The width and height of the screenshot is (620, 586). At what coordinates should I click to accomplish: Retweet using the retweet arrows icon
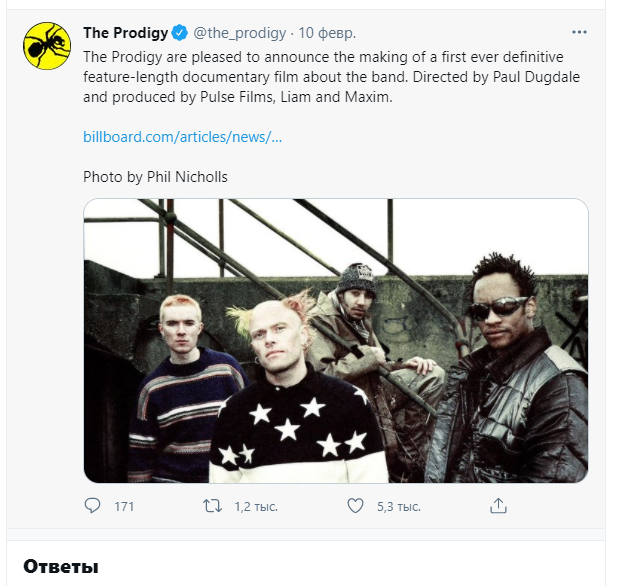pyautogui.click(x=212, y=506)
